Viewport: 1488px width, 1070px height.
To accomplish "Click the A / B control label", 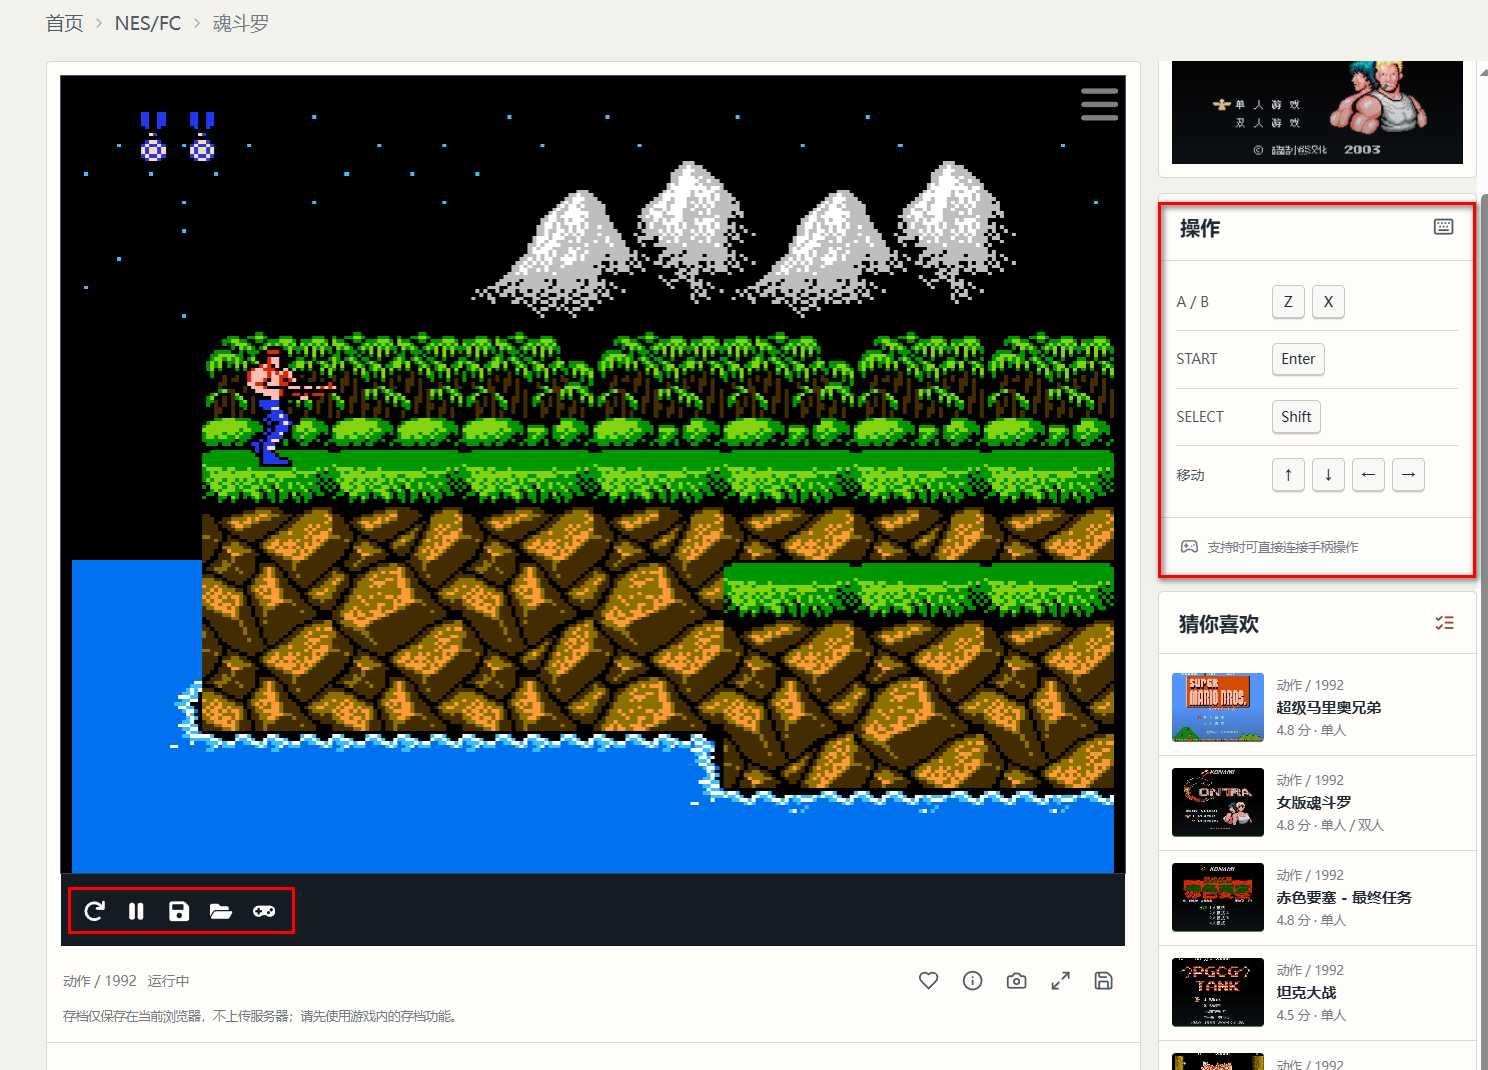I will coord(1193,302).
